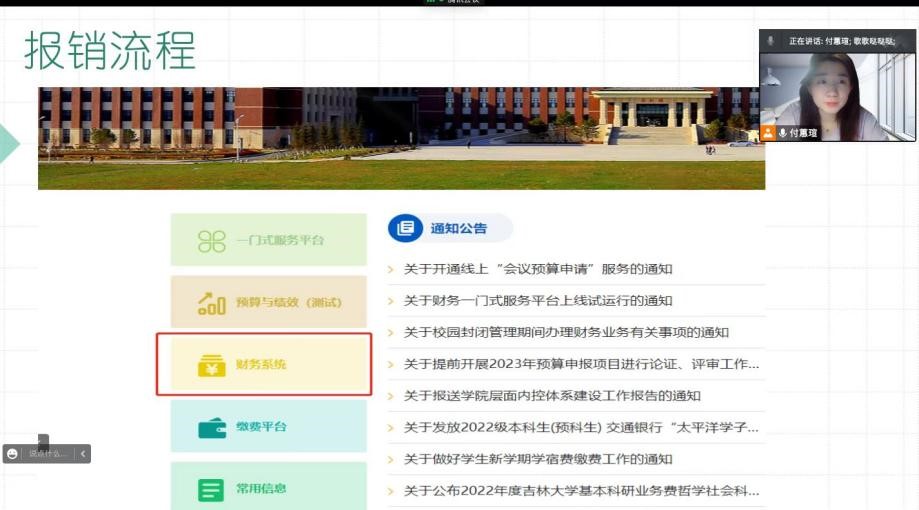Click the 预算与绩效 chart icon
Screen dimensions: 919x510
[212, 302]
